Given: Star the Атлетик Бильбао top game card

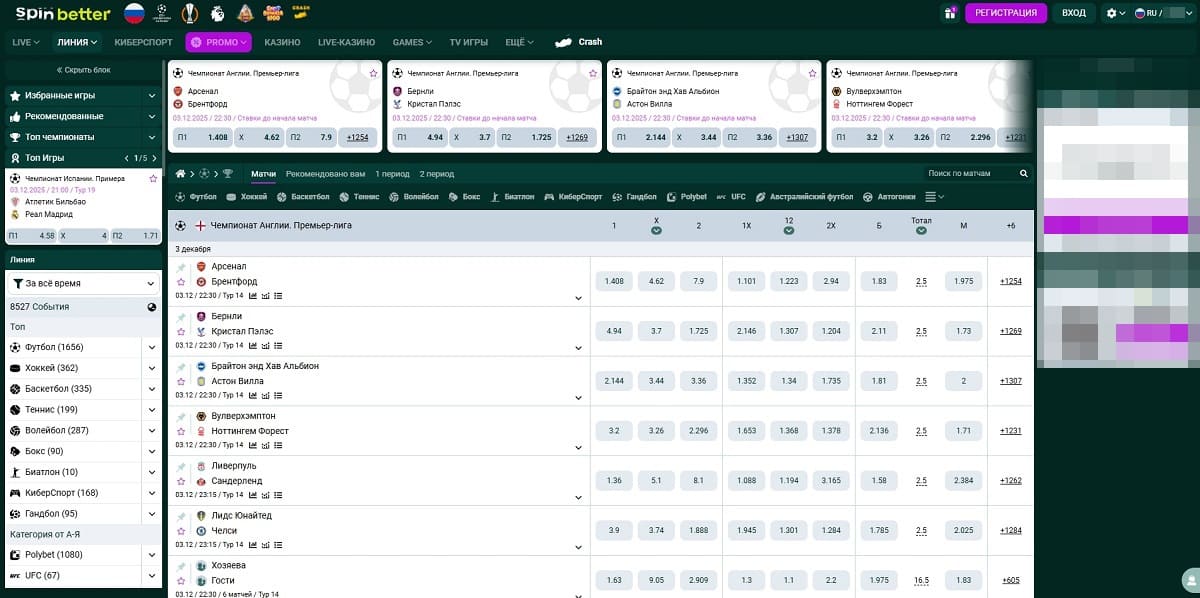Looking at the screenshot, I should 153,178.
